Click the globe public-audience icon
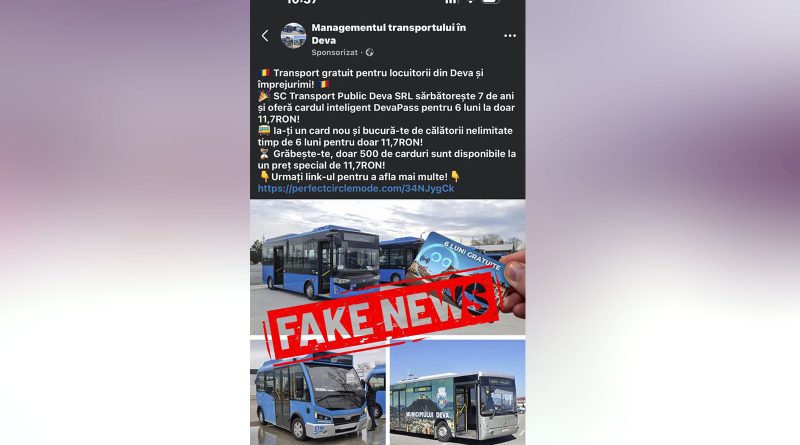 pyautogui.click(x=369, y=53)
